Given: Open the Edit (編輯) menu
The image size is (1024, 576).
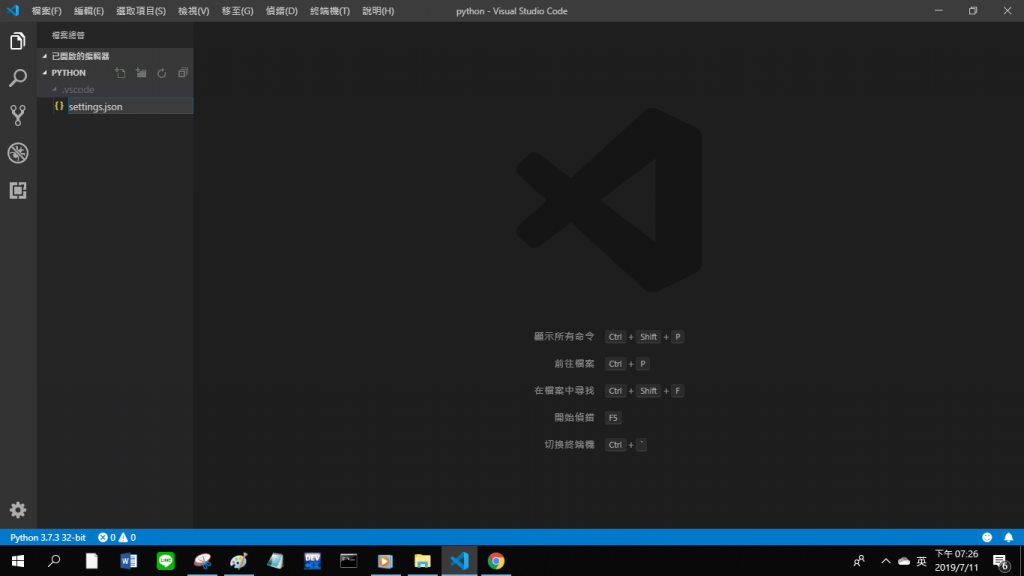Looking at the screenshot, I should (89, 11).
